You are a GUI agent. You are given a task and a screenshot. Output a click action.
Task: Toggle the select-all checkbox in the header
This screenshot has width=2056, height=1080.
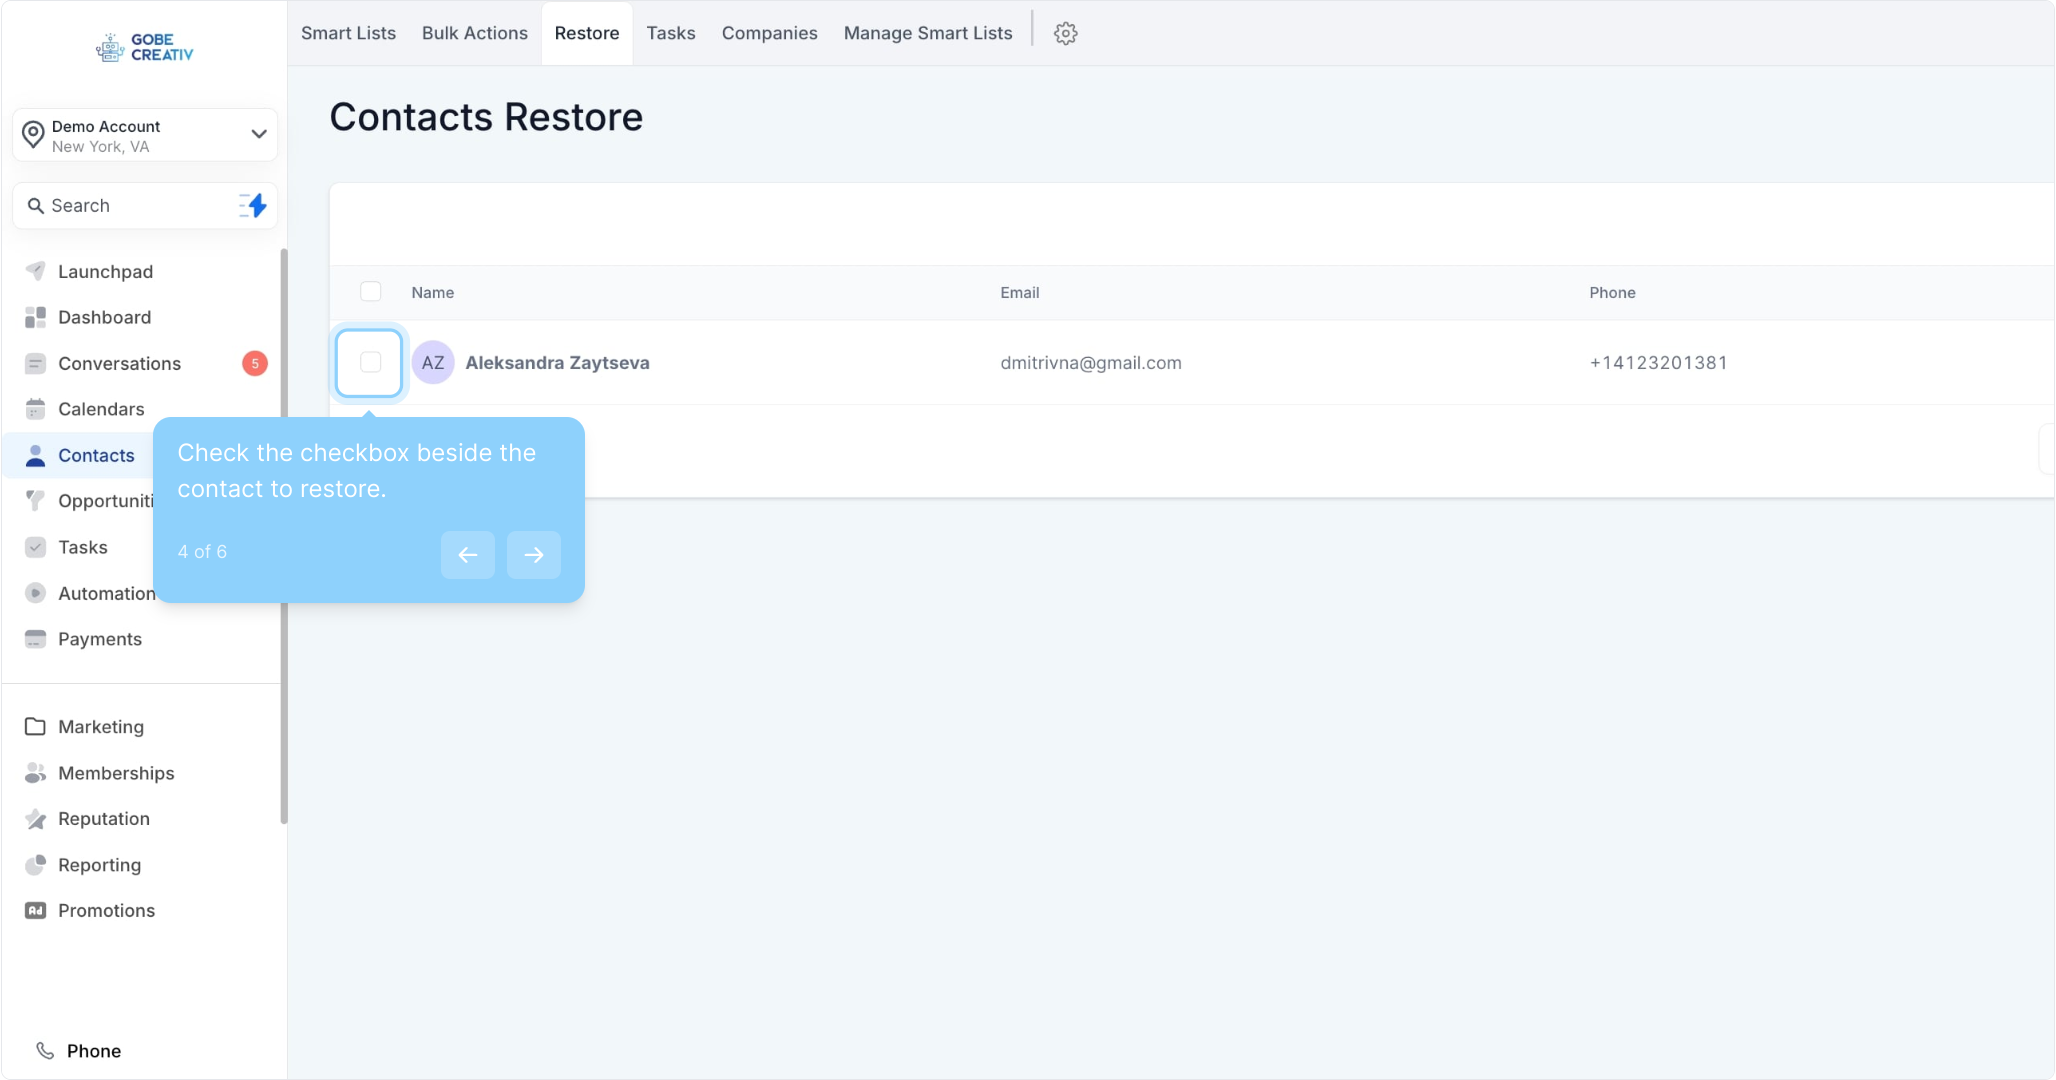click(370, 292)
